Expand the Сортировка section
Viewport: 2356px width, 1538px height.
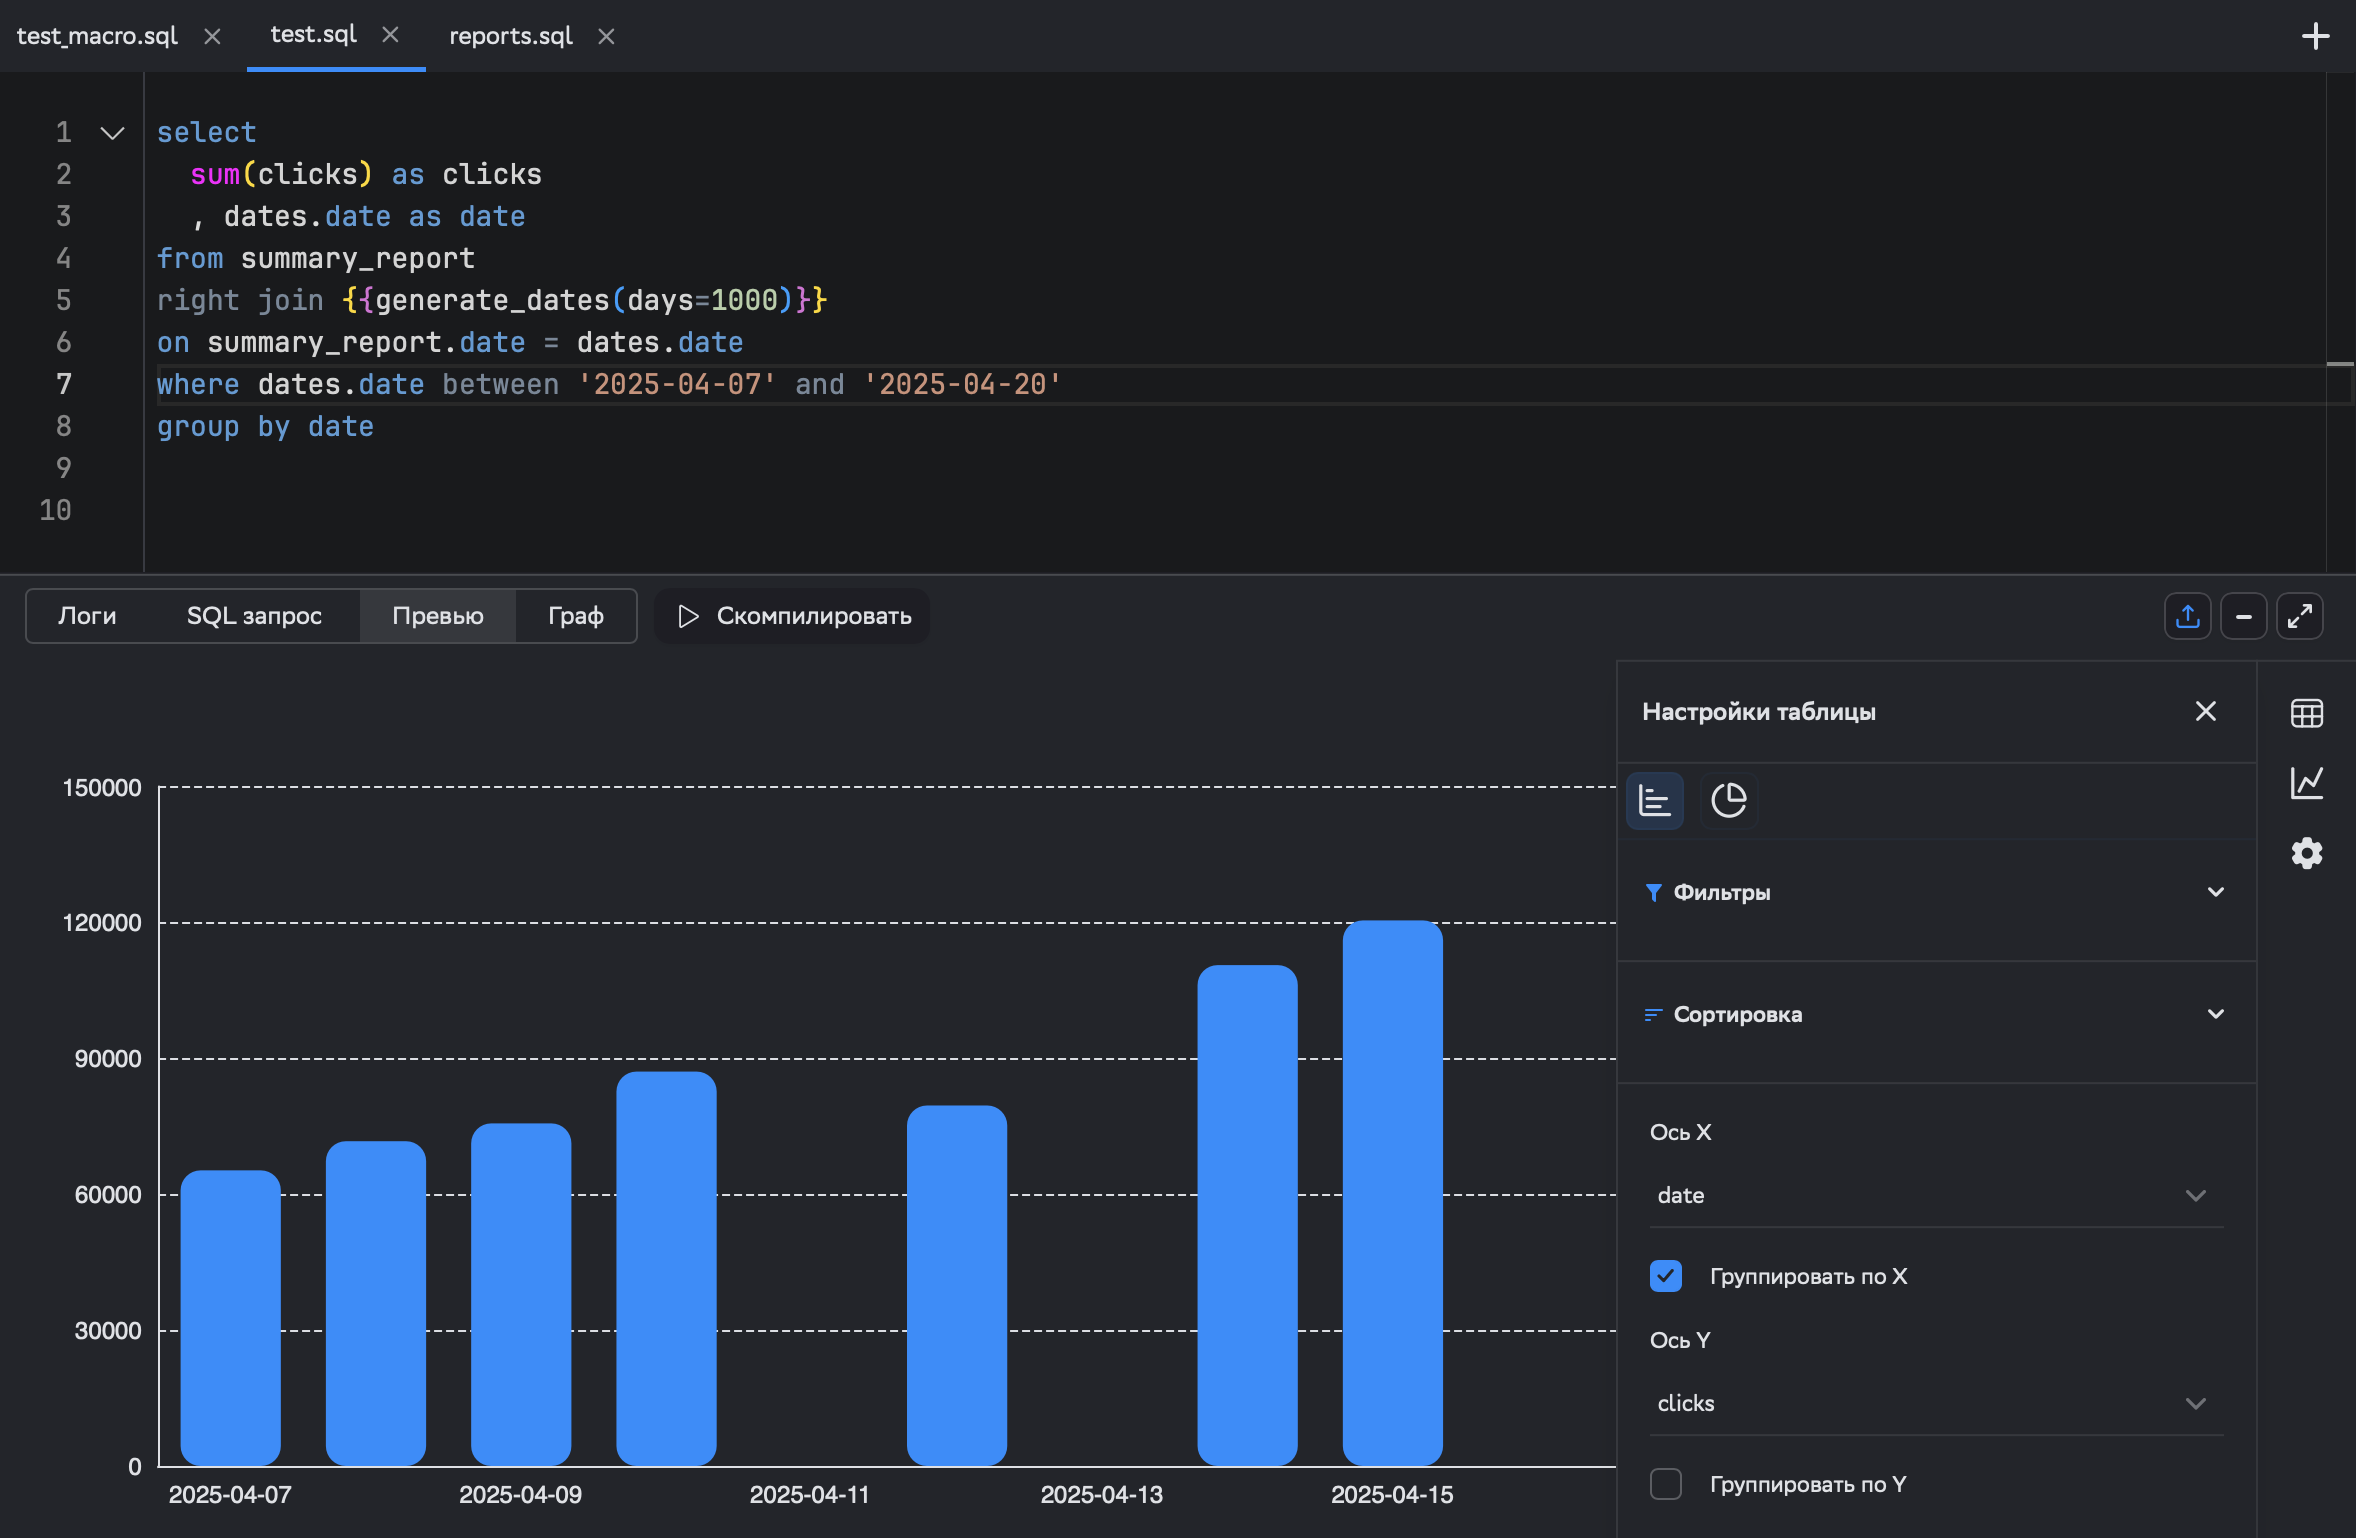coord(2215,1014)
